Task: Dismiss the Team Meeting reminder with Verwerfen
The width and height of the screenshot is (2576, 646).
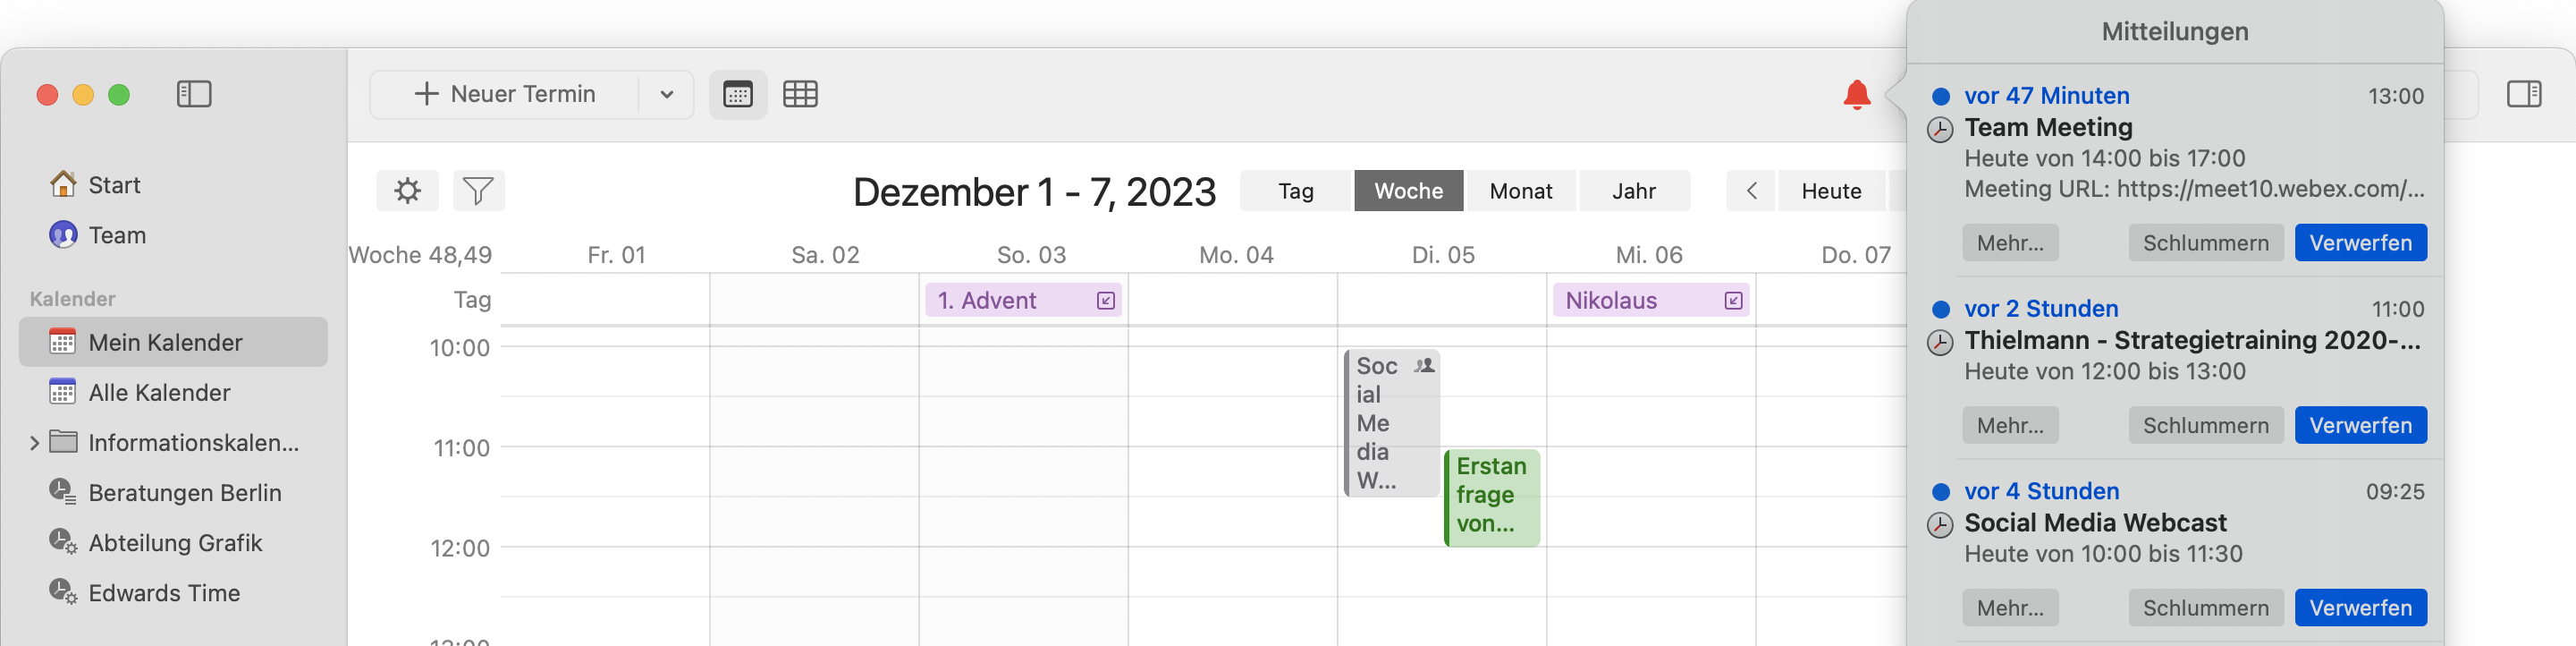Action: click(2359, 243)
